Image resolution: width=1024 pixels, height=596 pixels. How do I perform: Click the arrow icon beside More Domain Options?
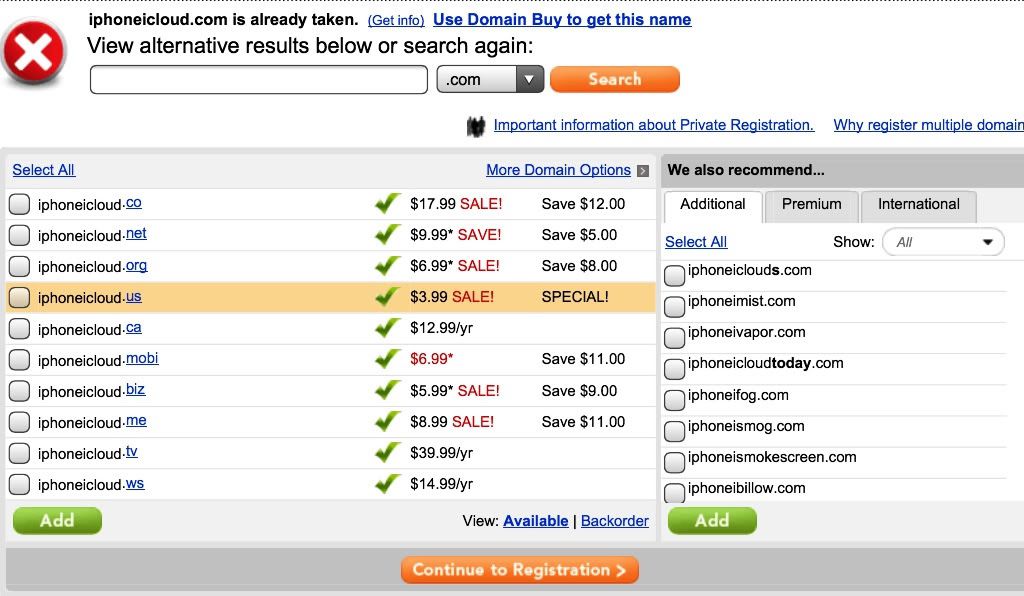click(643, 170)
